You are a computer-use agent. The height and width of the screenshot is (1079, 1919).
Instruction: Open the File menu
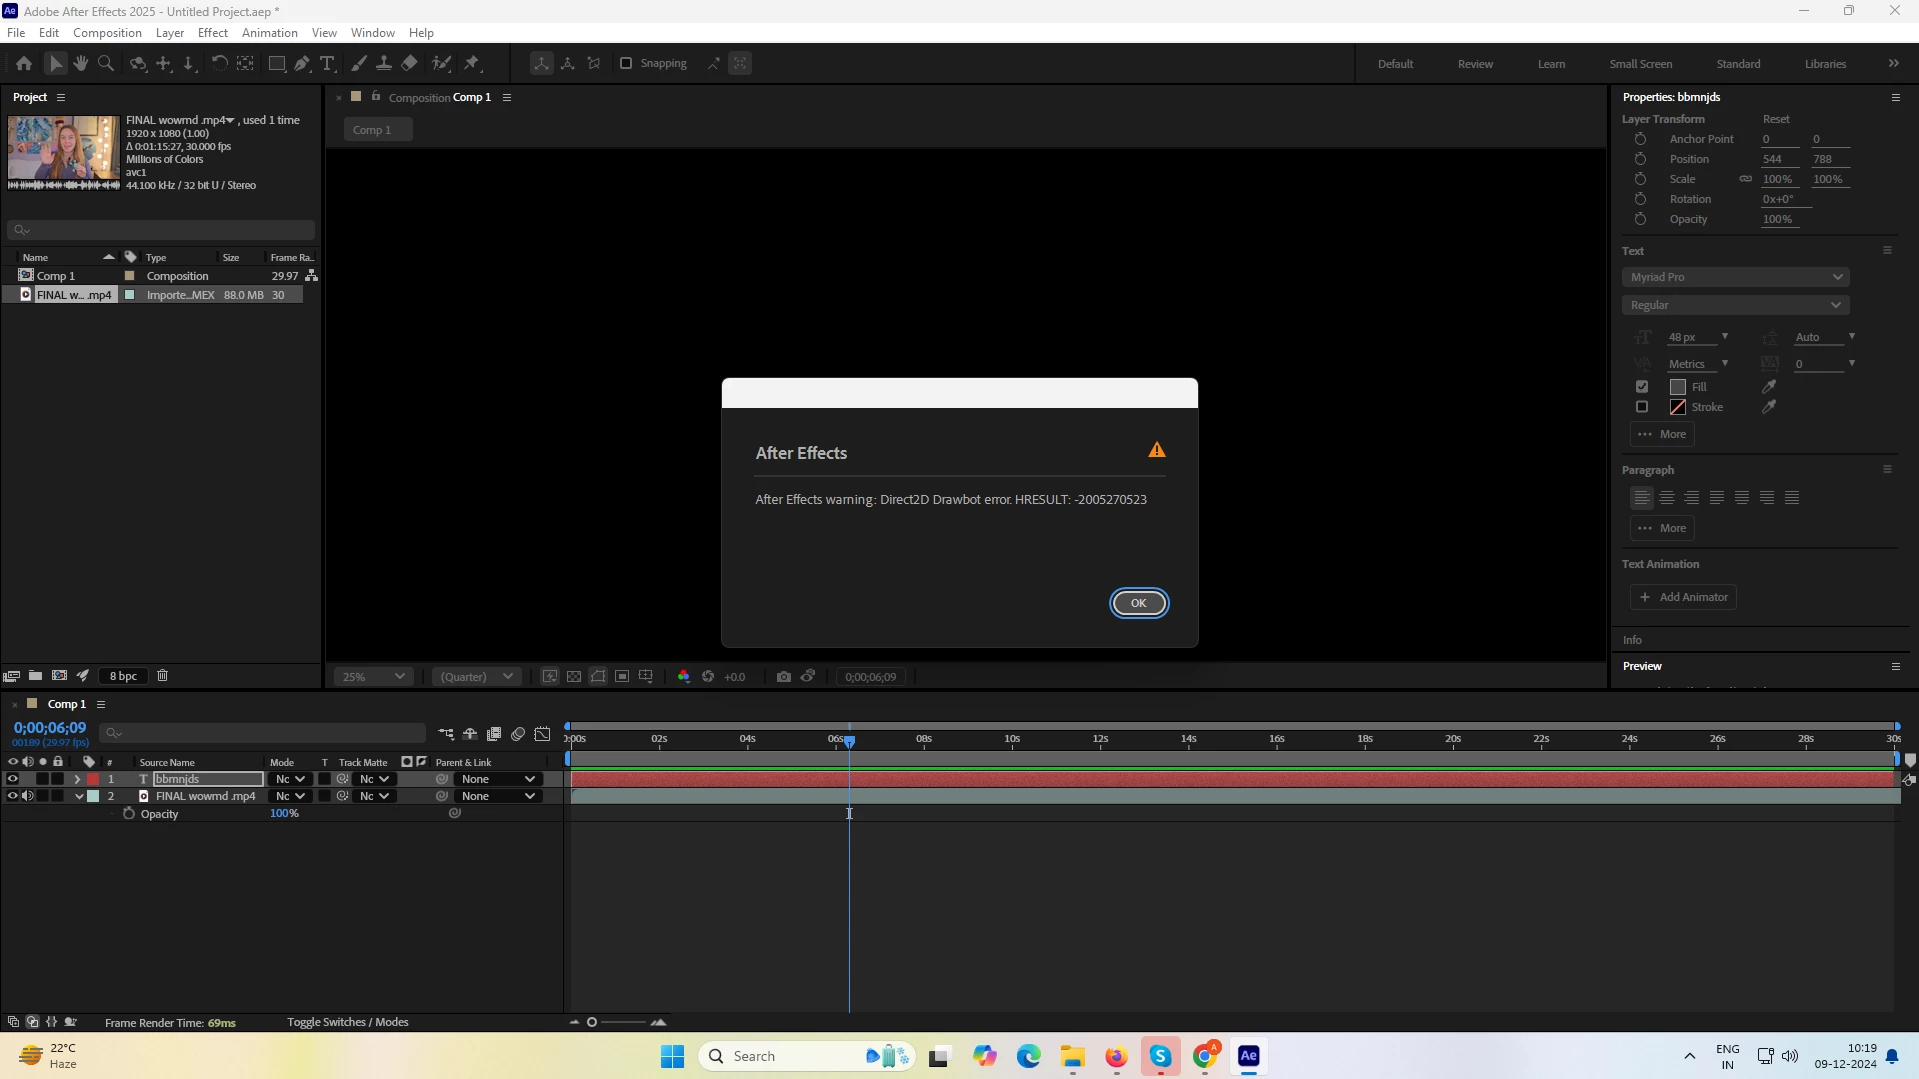tap(16, 33)
